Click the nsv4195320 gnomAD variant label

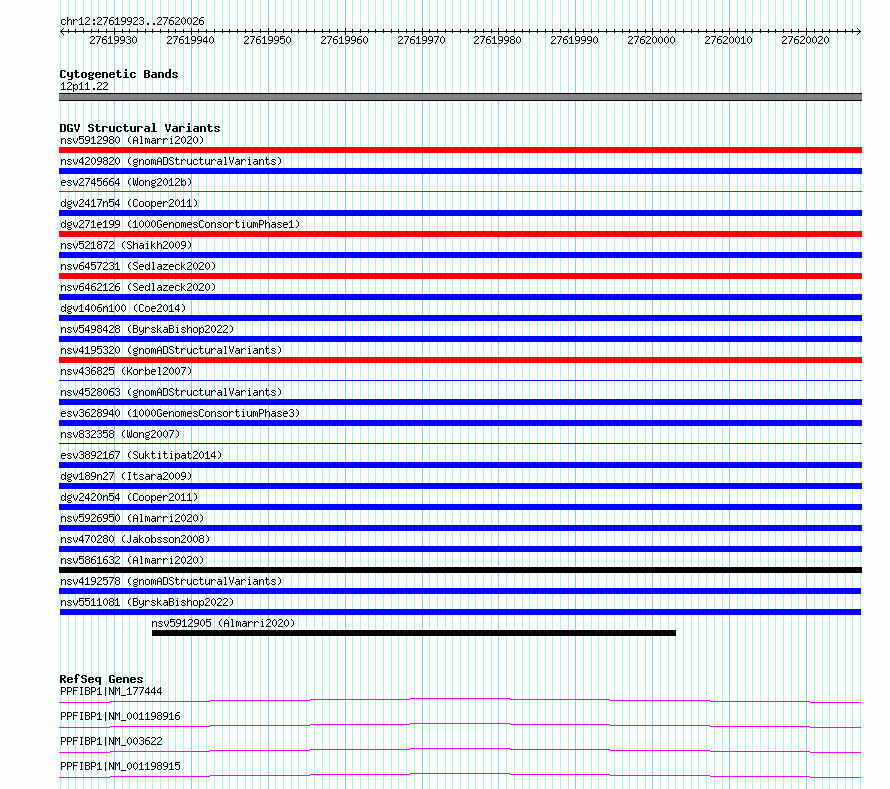click(171, 350)
